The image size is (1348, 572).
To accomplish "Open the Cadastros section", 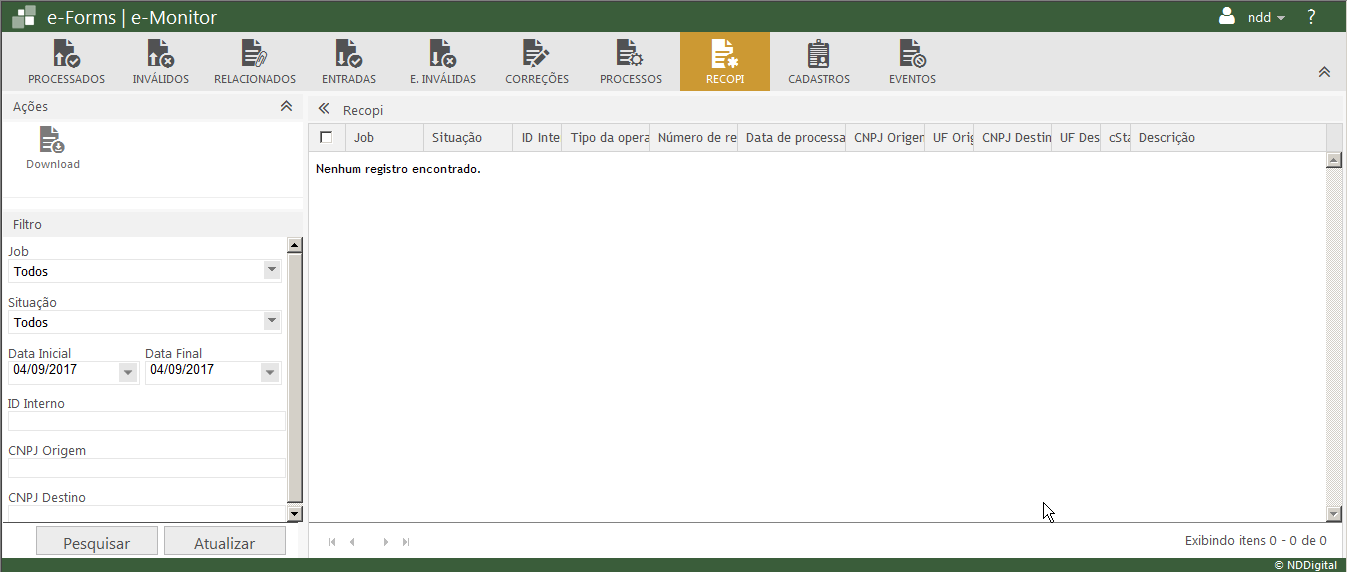I will (x=819, y=62).
